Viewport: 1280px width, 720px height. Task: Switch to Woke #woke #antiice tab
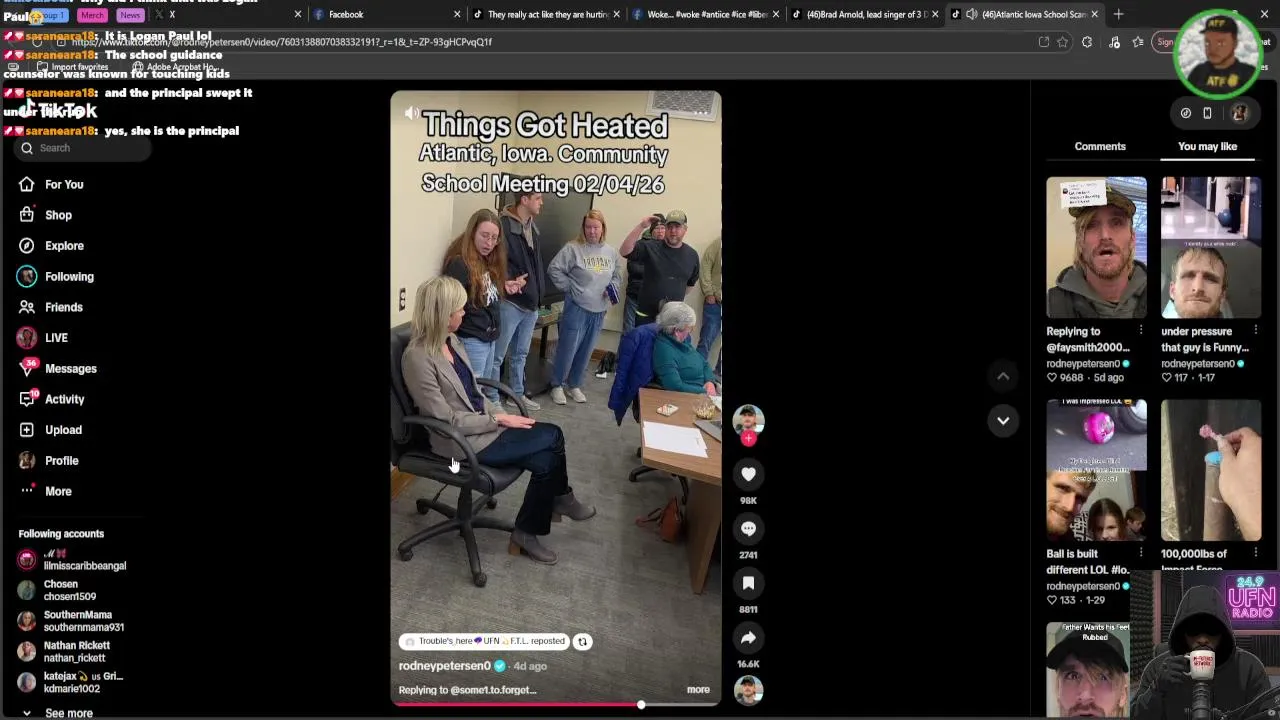705,14
